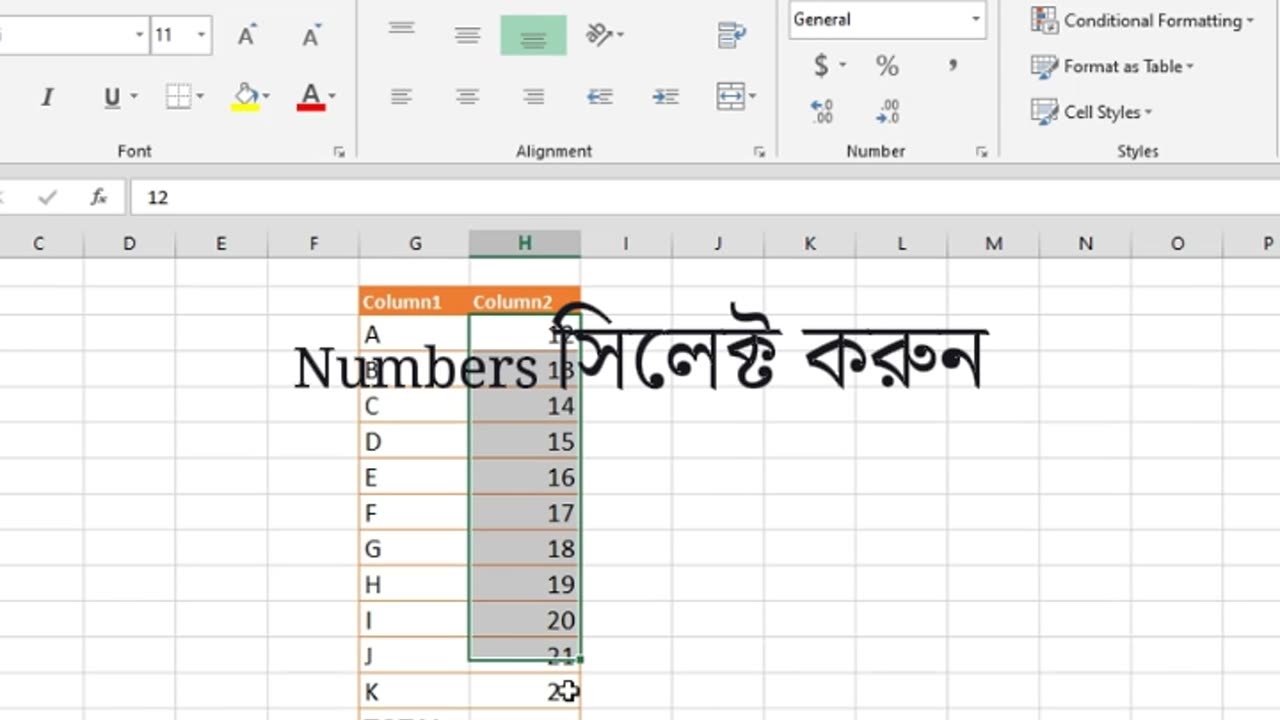Select cell containing 14
This screenshot has width=1280, height=720.
[x=524, y=406]
